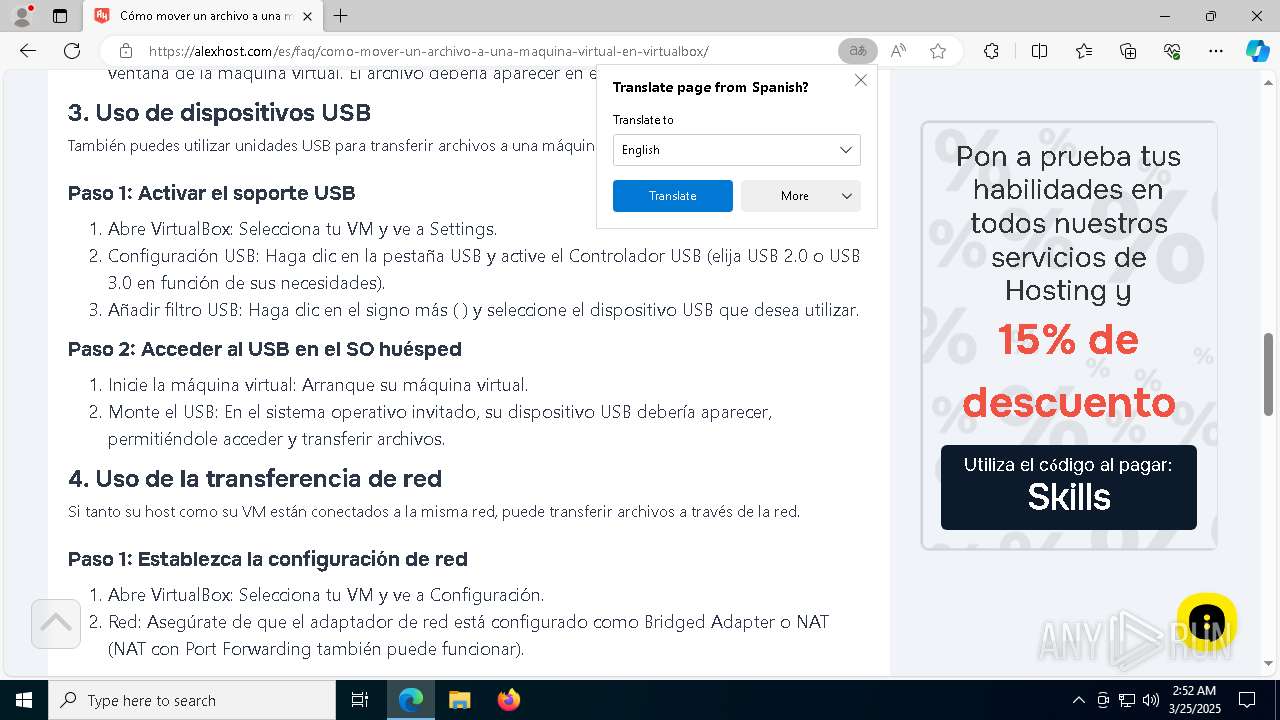The width and height of the screenshot is (1280, 720).
Task: Click heading Paso 1: Establezca la configuración de red
Action: pos(268,559)
